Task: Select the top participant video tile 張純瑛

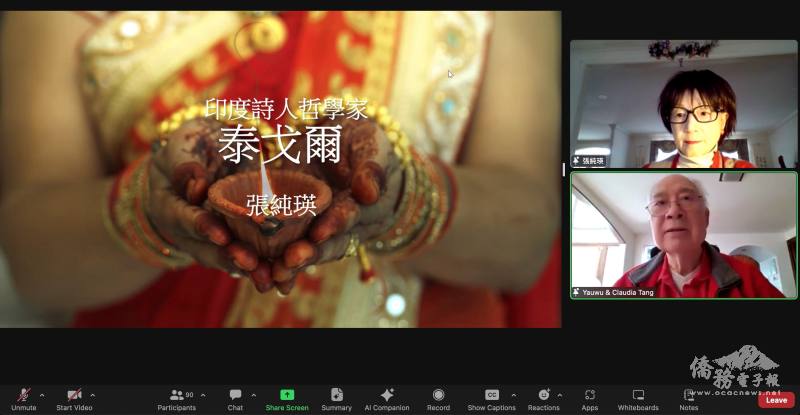Action: pos(684,104)
